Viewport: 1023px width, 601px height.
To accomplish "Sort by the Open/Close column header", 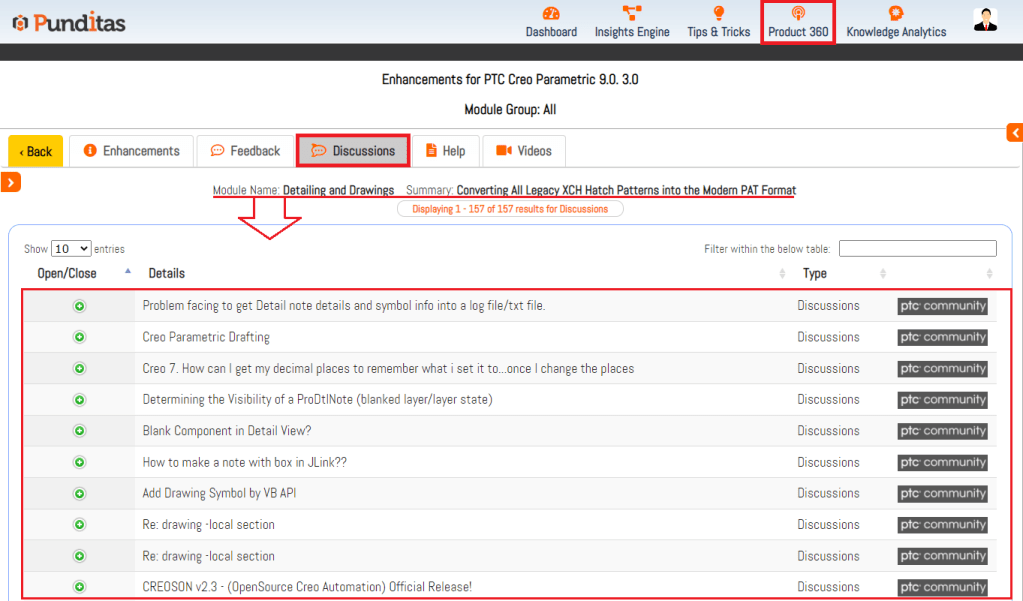I will (67, 273).
